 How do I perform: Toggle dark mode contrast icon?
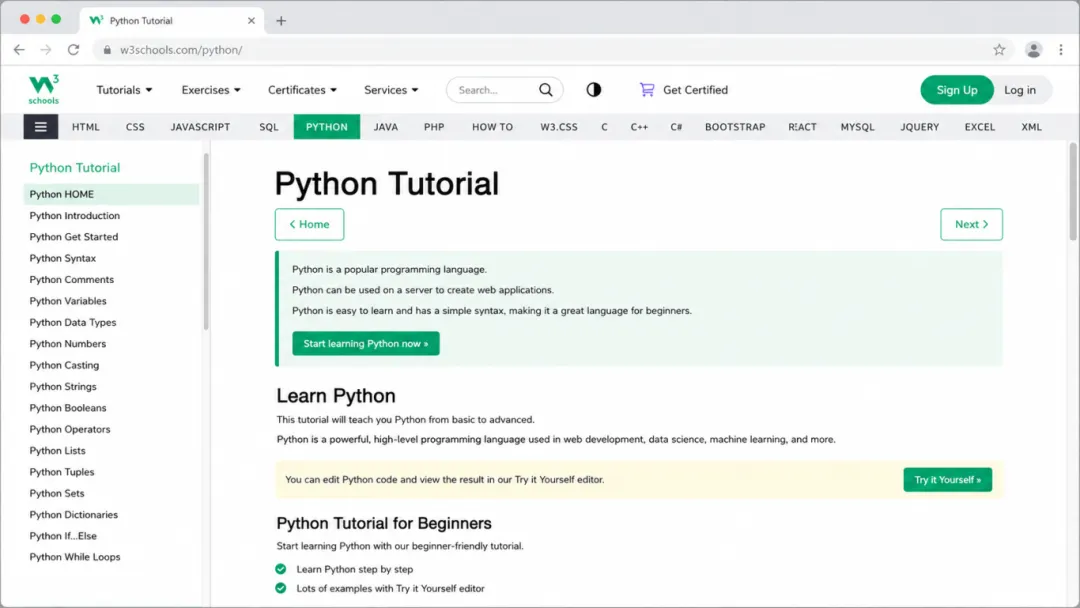pyautogui.click(x=594, y=90)
